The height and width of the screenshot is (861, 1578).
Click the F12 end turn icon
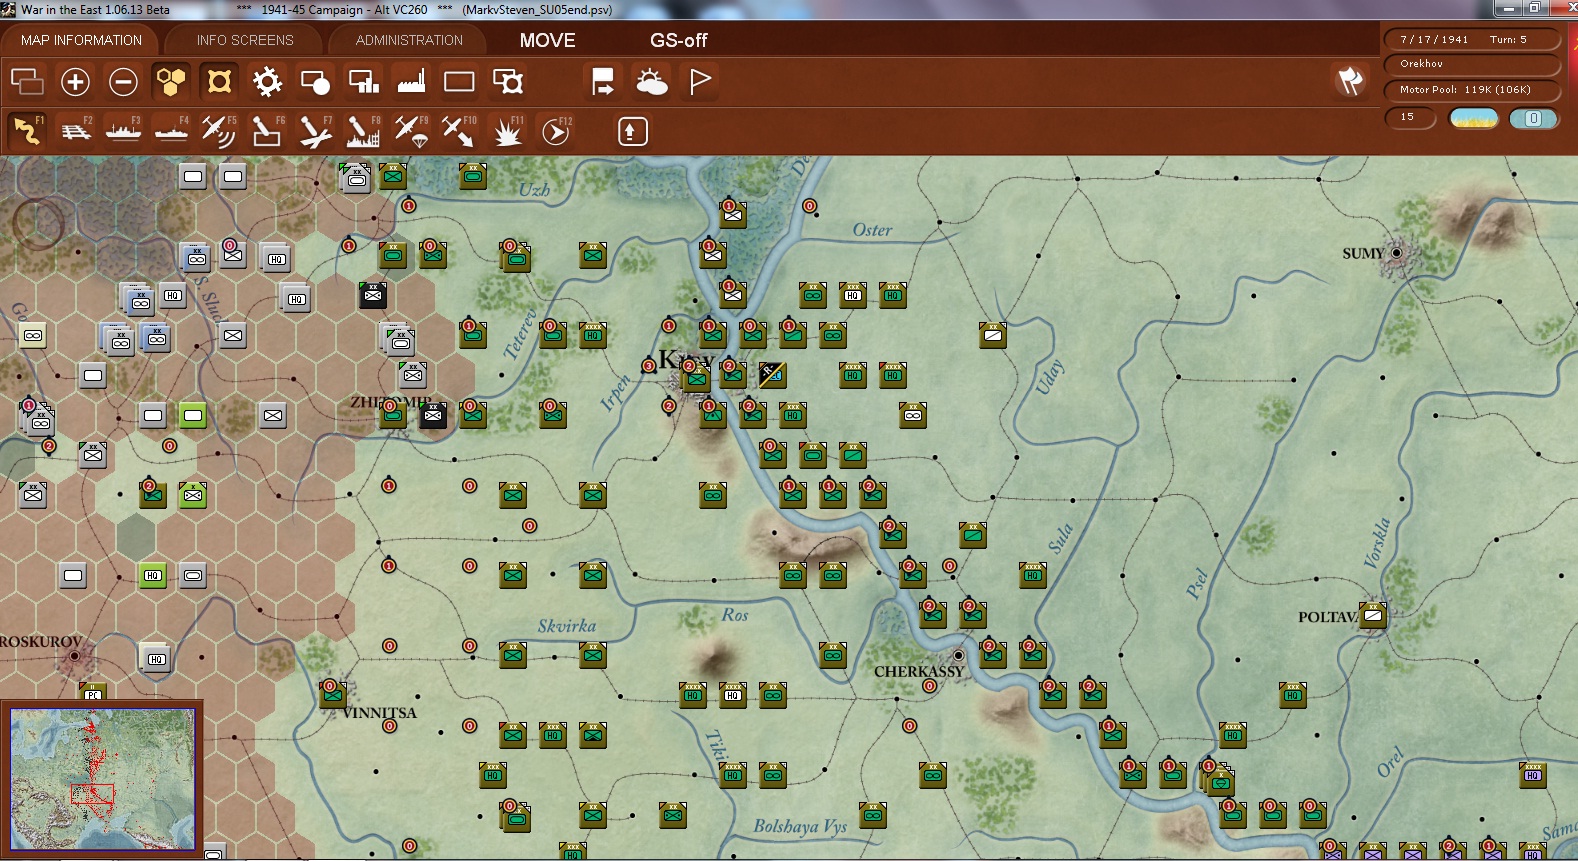click(x=555, y=131)
